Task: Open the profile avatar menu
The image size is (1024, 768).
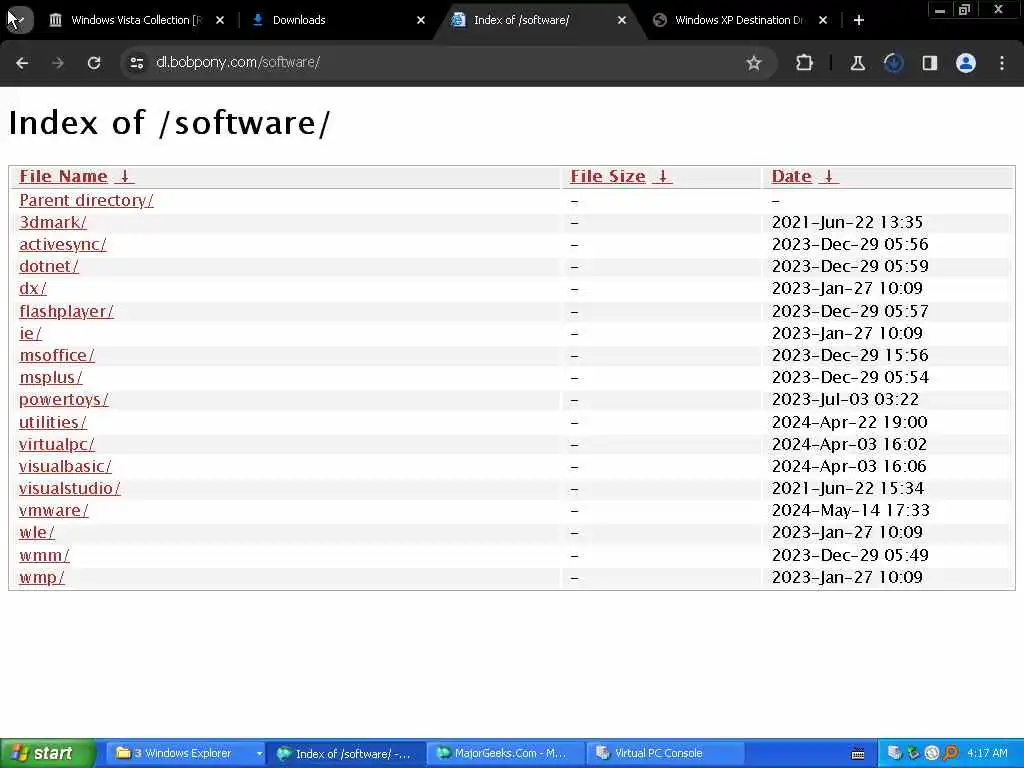Action: tap(966, 63)
